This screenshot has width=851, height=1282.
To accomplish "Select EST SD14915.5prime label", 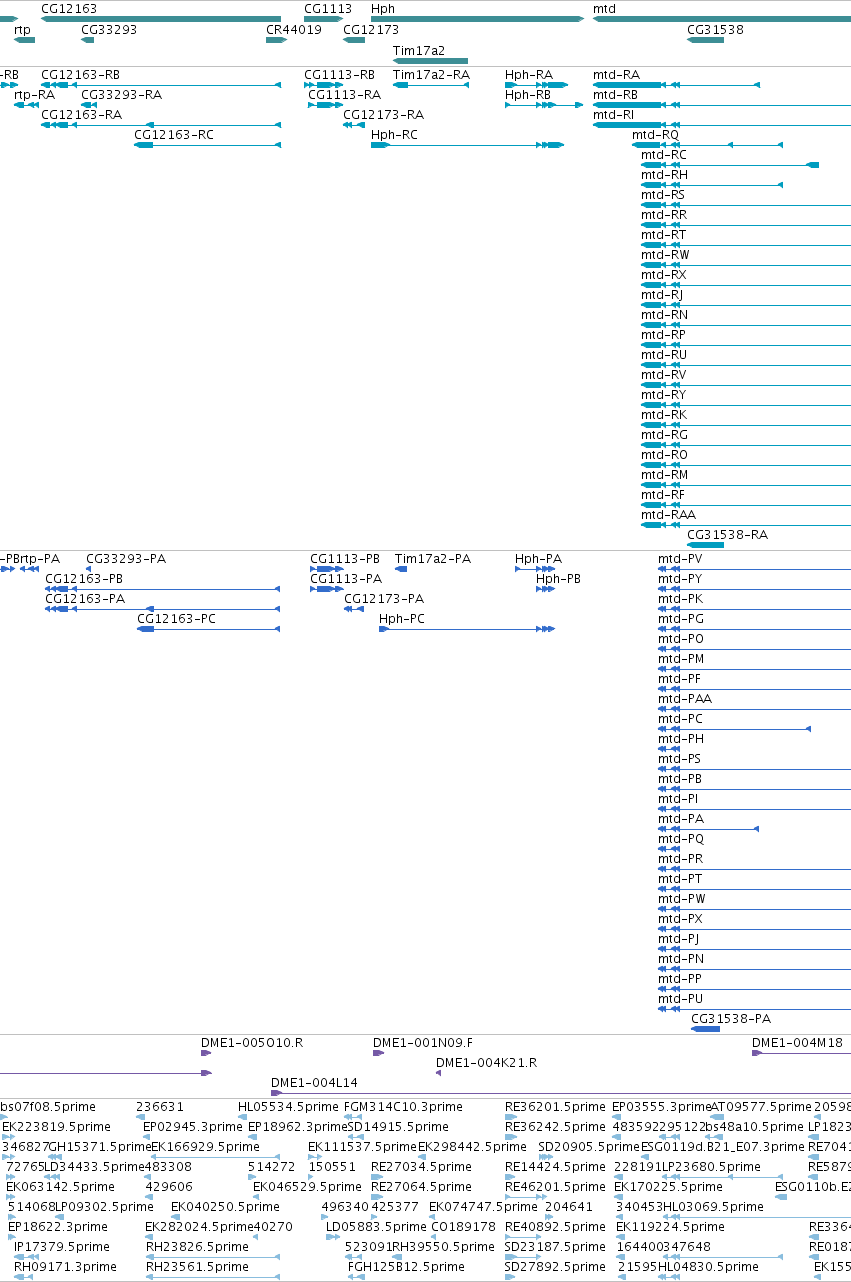I will tap(398, 1127).
